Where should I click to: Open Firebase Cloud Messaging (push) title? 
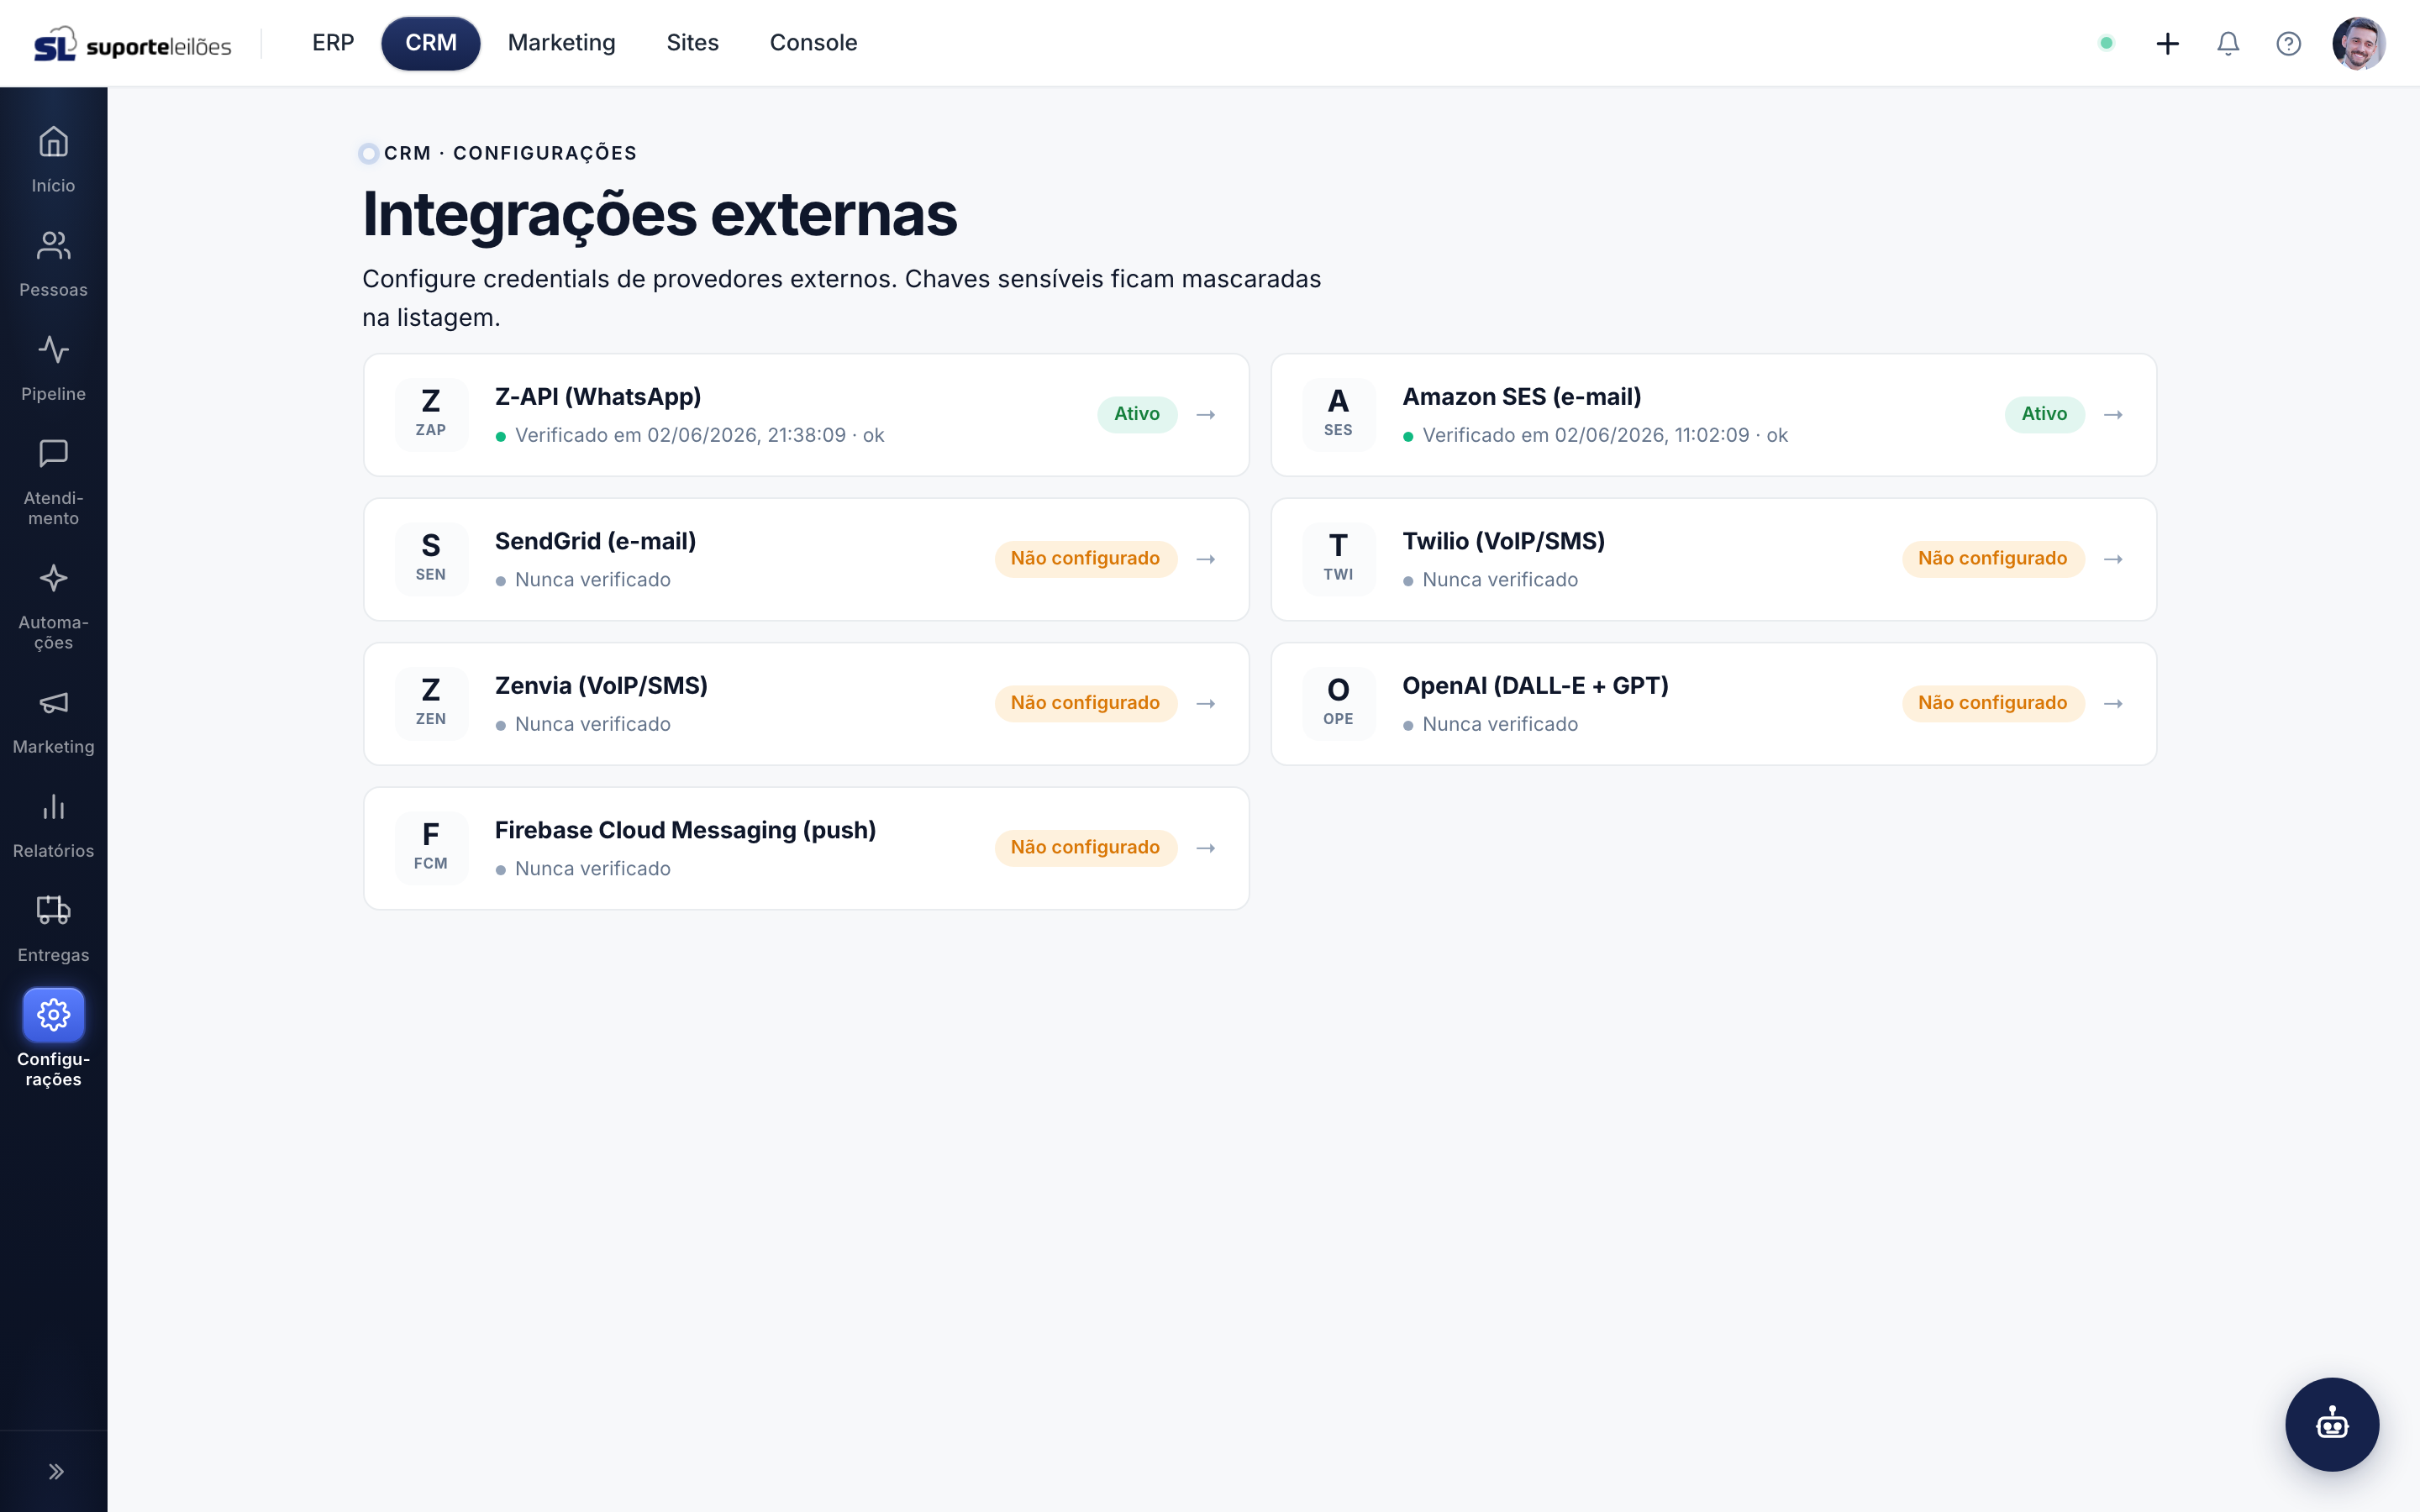(x=685, y=830)
